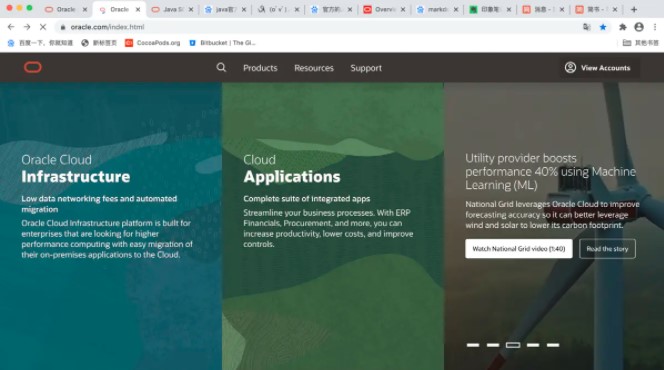Open the 百度一下 bookmark
The image size is (664, 370).
(40, 43)
